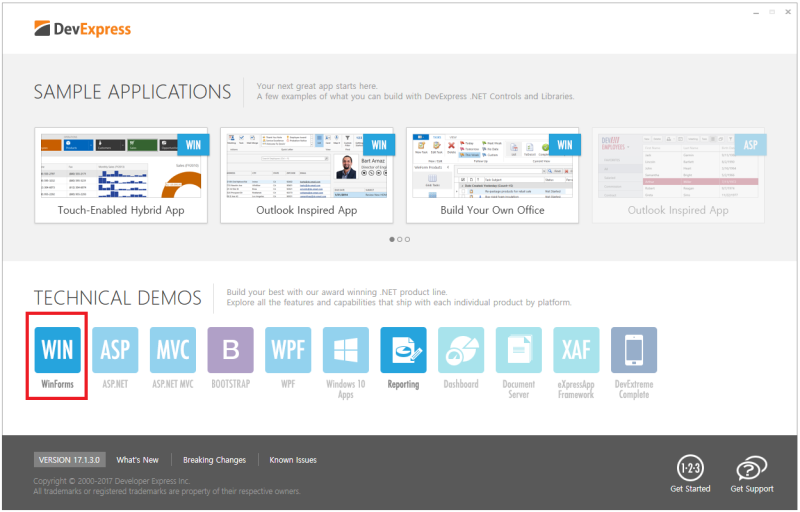This screenshot has width=800, height=512.
Task: Close the DevExpress demo center window
Action: [x=788, y=12]
